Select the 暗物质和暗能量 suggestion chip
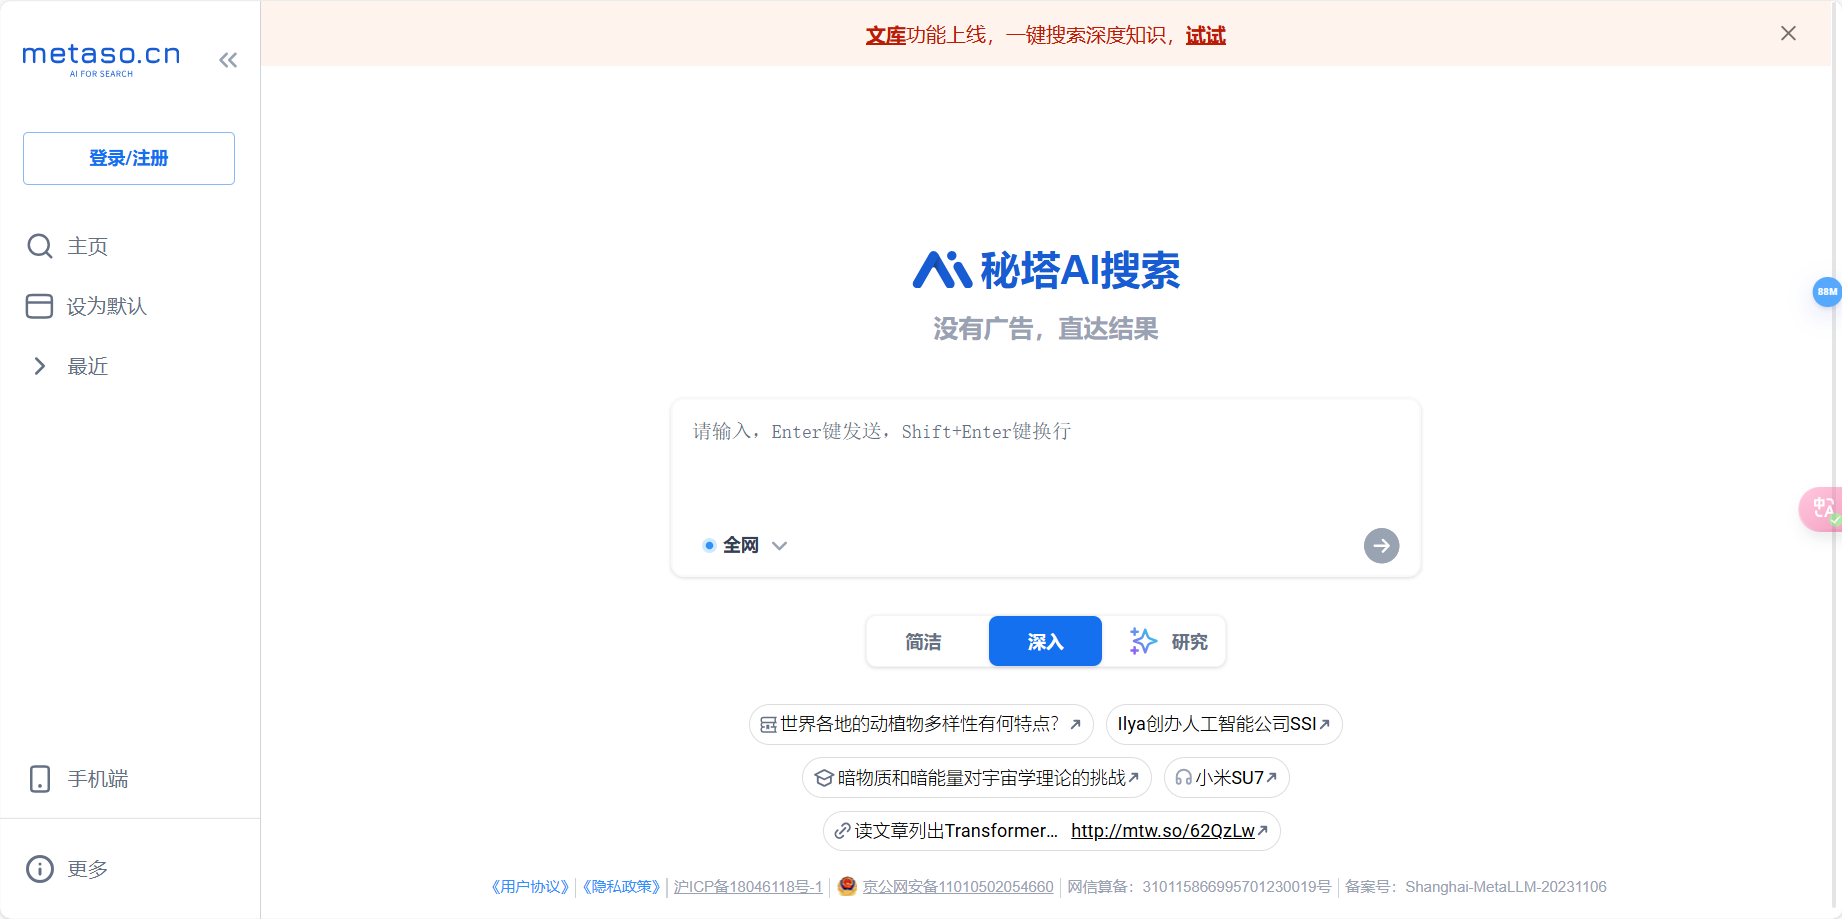1842x919 pixels. 976,777
